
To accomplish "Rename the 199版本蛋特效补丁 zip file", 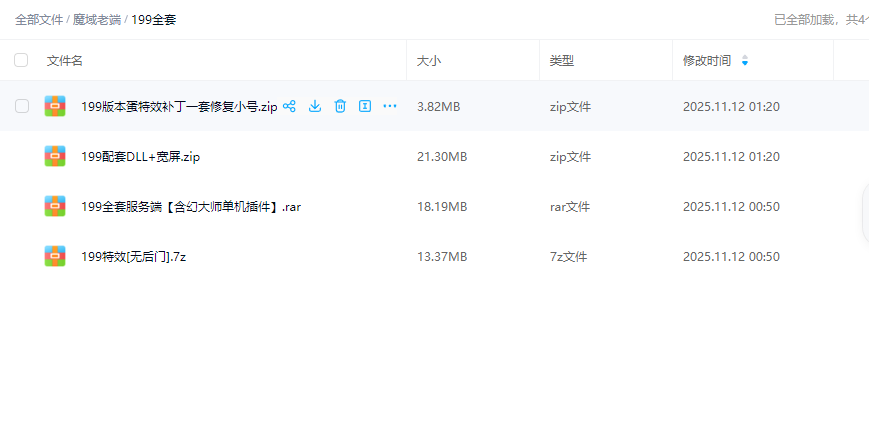I will [x=365, y=106].
